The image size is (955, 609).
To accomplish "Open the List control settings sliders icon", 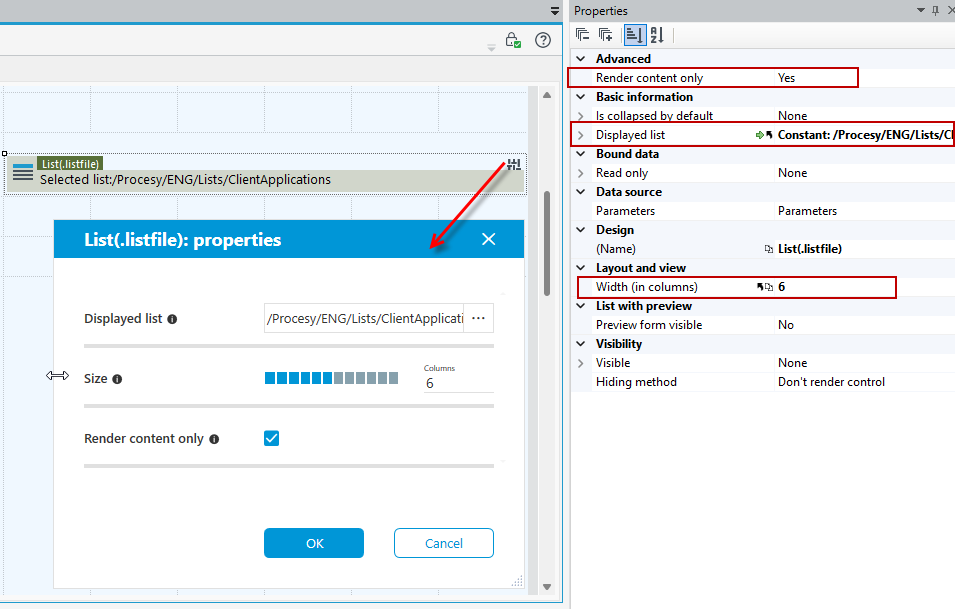I will point(514,164).
